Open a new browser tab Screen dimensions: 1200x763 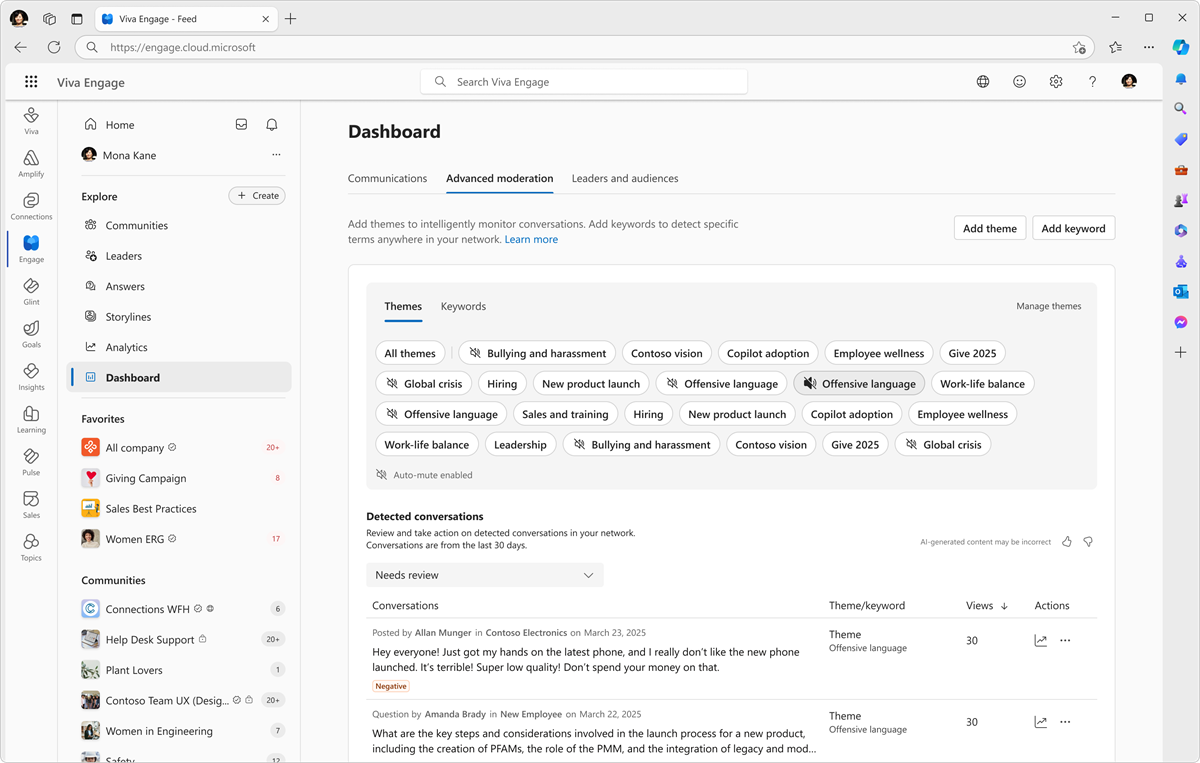(x=290, y=18)
